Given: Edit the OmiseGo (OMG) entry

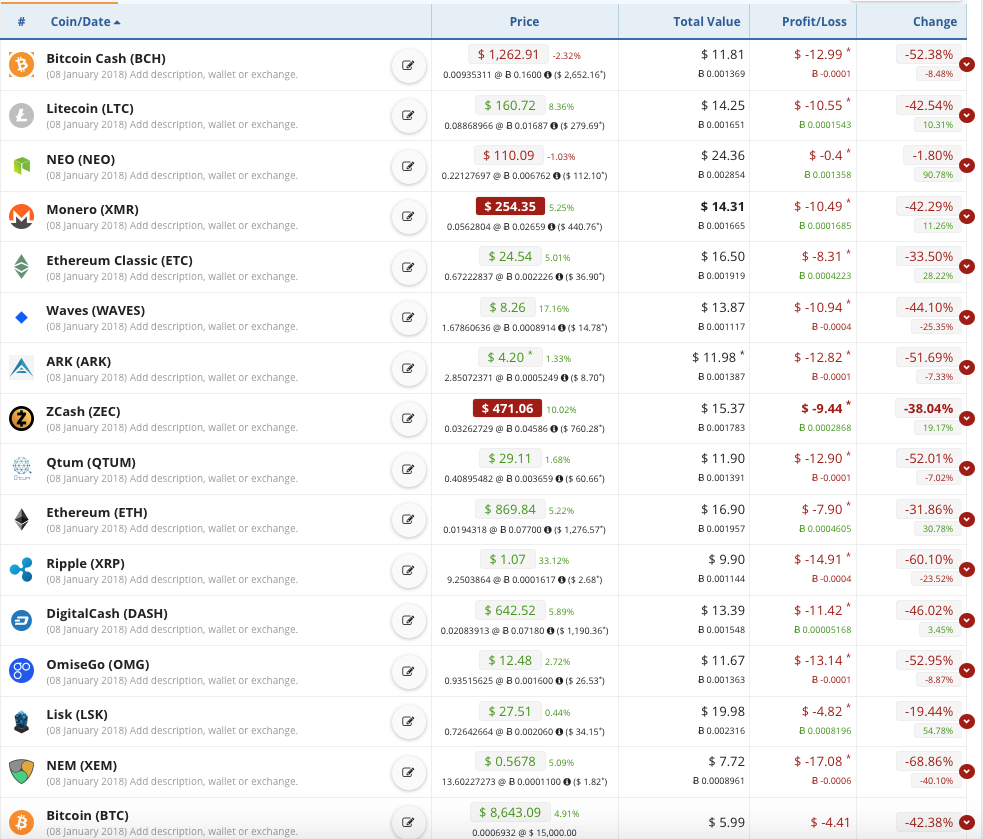Looking at the screenshot, I should pos(408,671).
